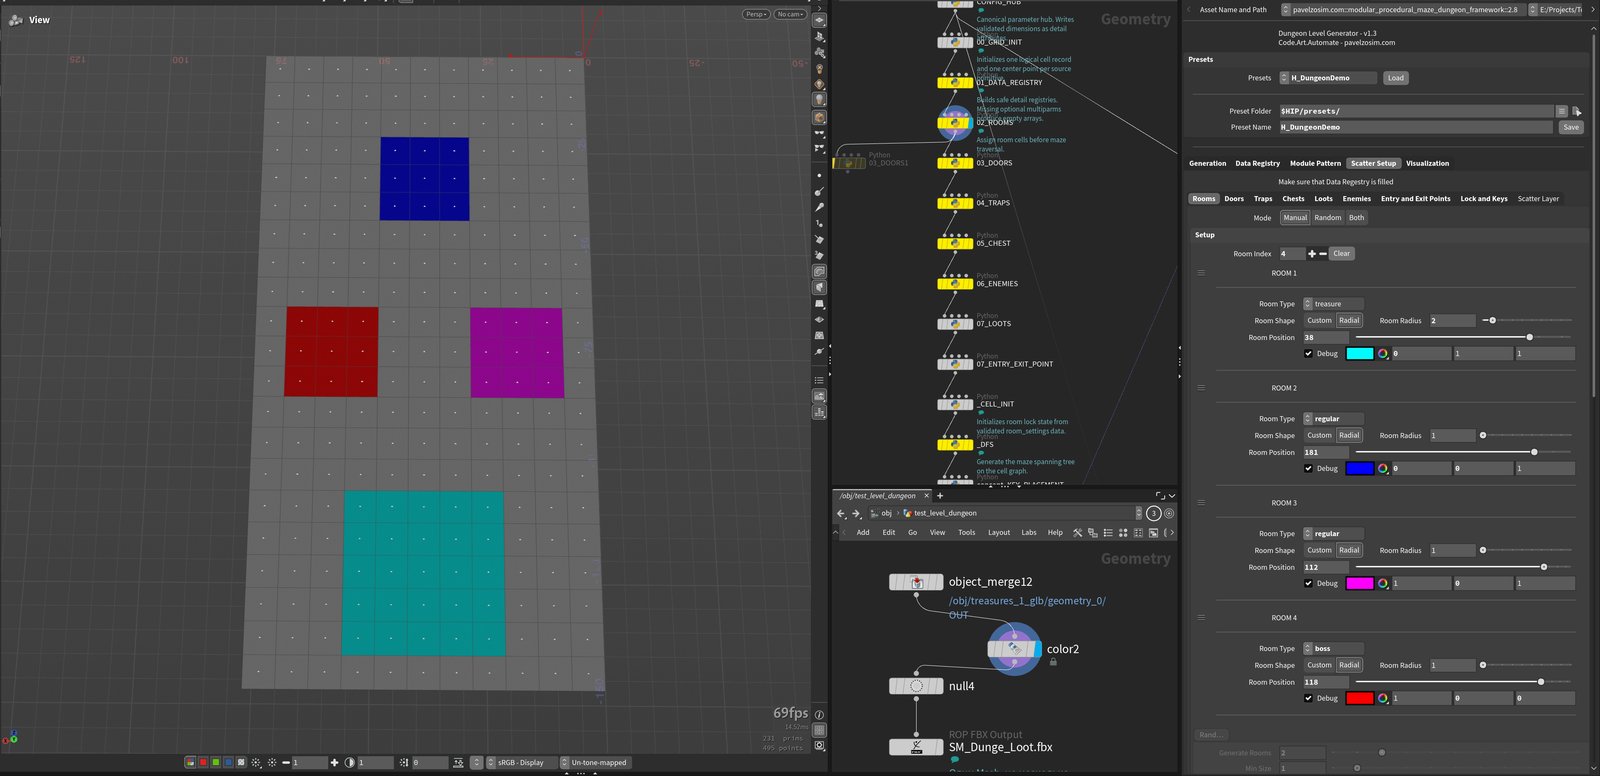
Task: Open Room Type dropdown showing boss
Action: pyautogui.click(x=1333, y=649)
